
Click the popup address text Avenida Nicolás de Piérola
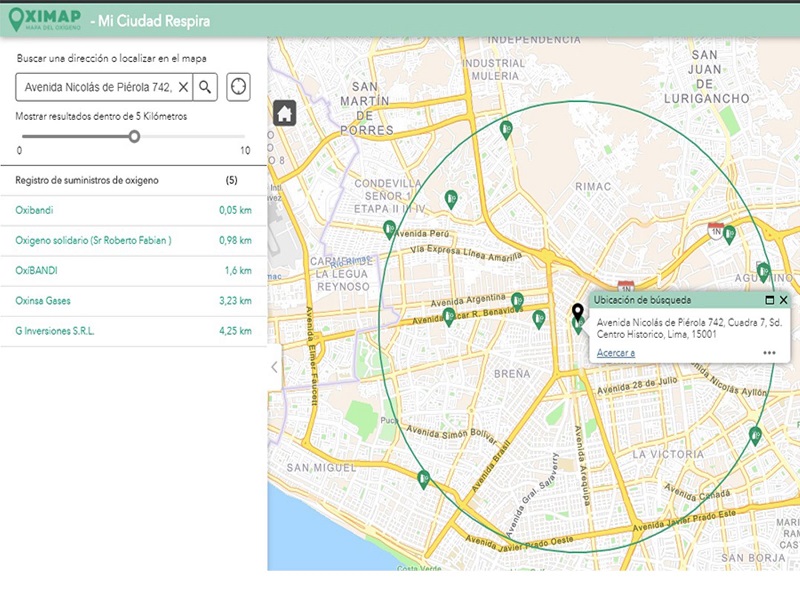(688, 328)
